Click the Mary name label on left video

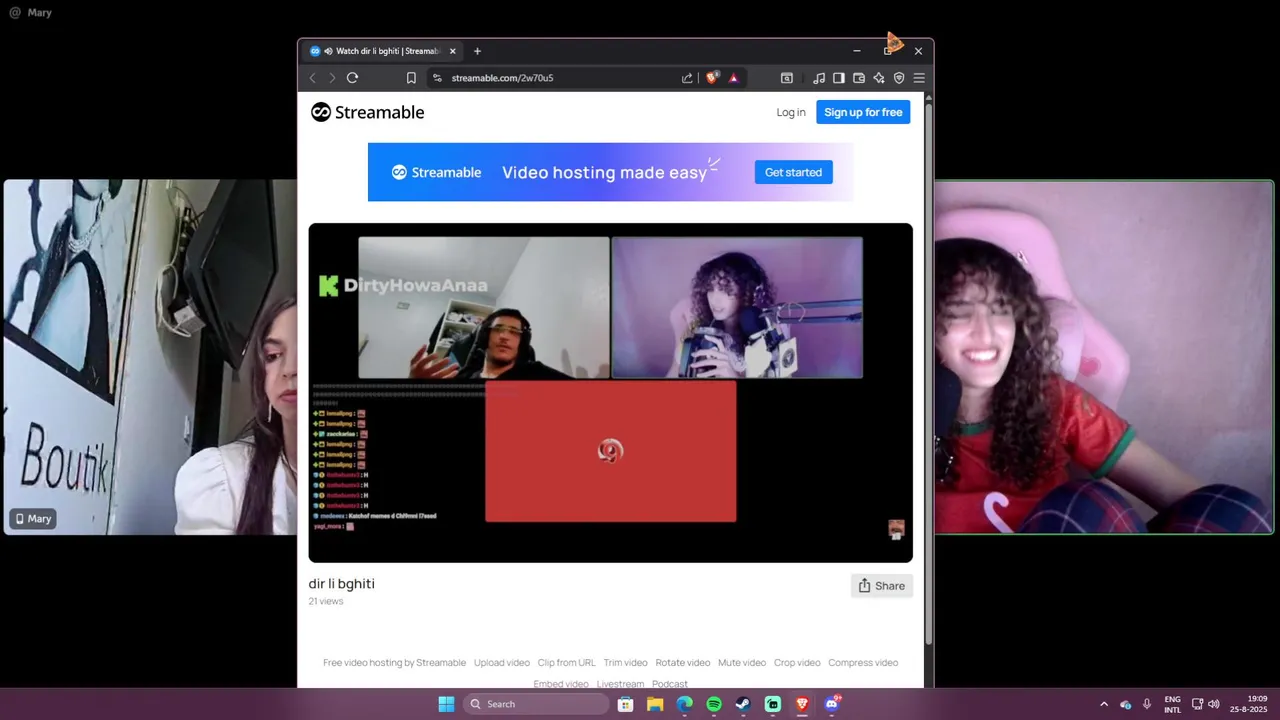33,518
